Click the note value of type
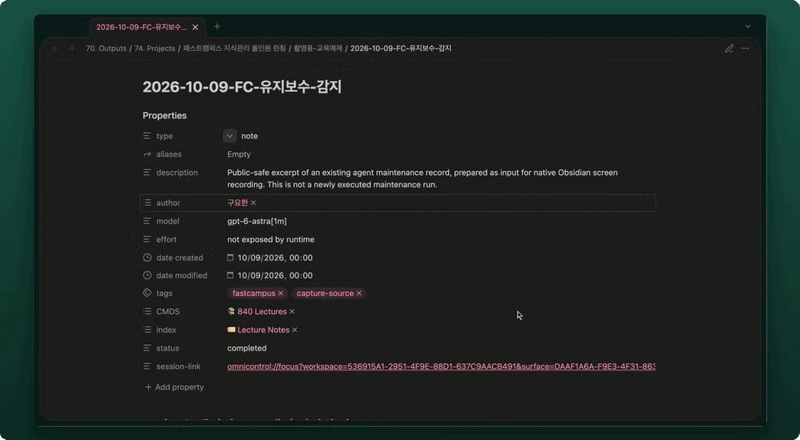The width and height of the screenshot is (800, 440). 249,136
